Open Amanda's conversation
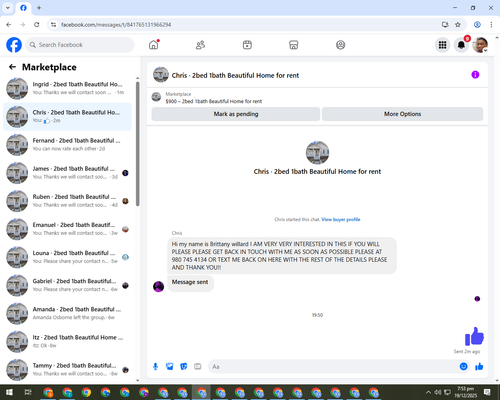 click(67, 313)
